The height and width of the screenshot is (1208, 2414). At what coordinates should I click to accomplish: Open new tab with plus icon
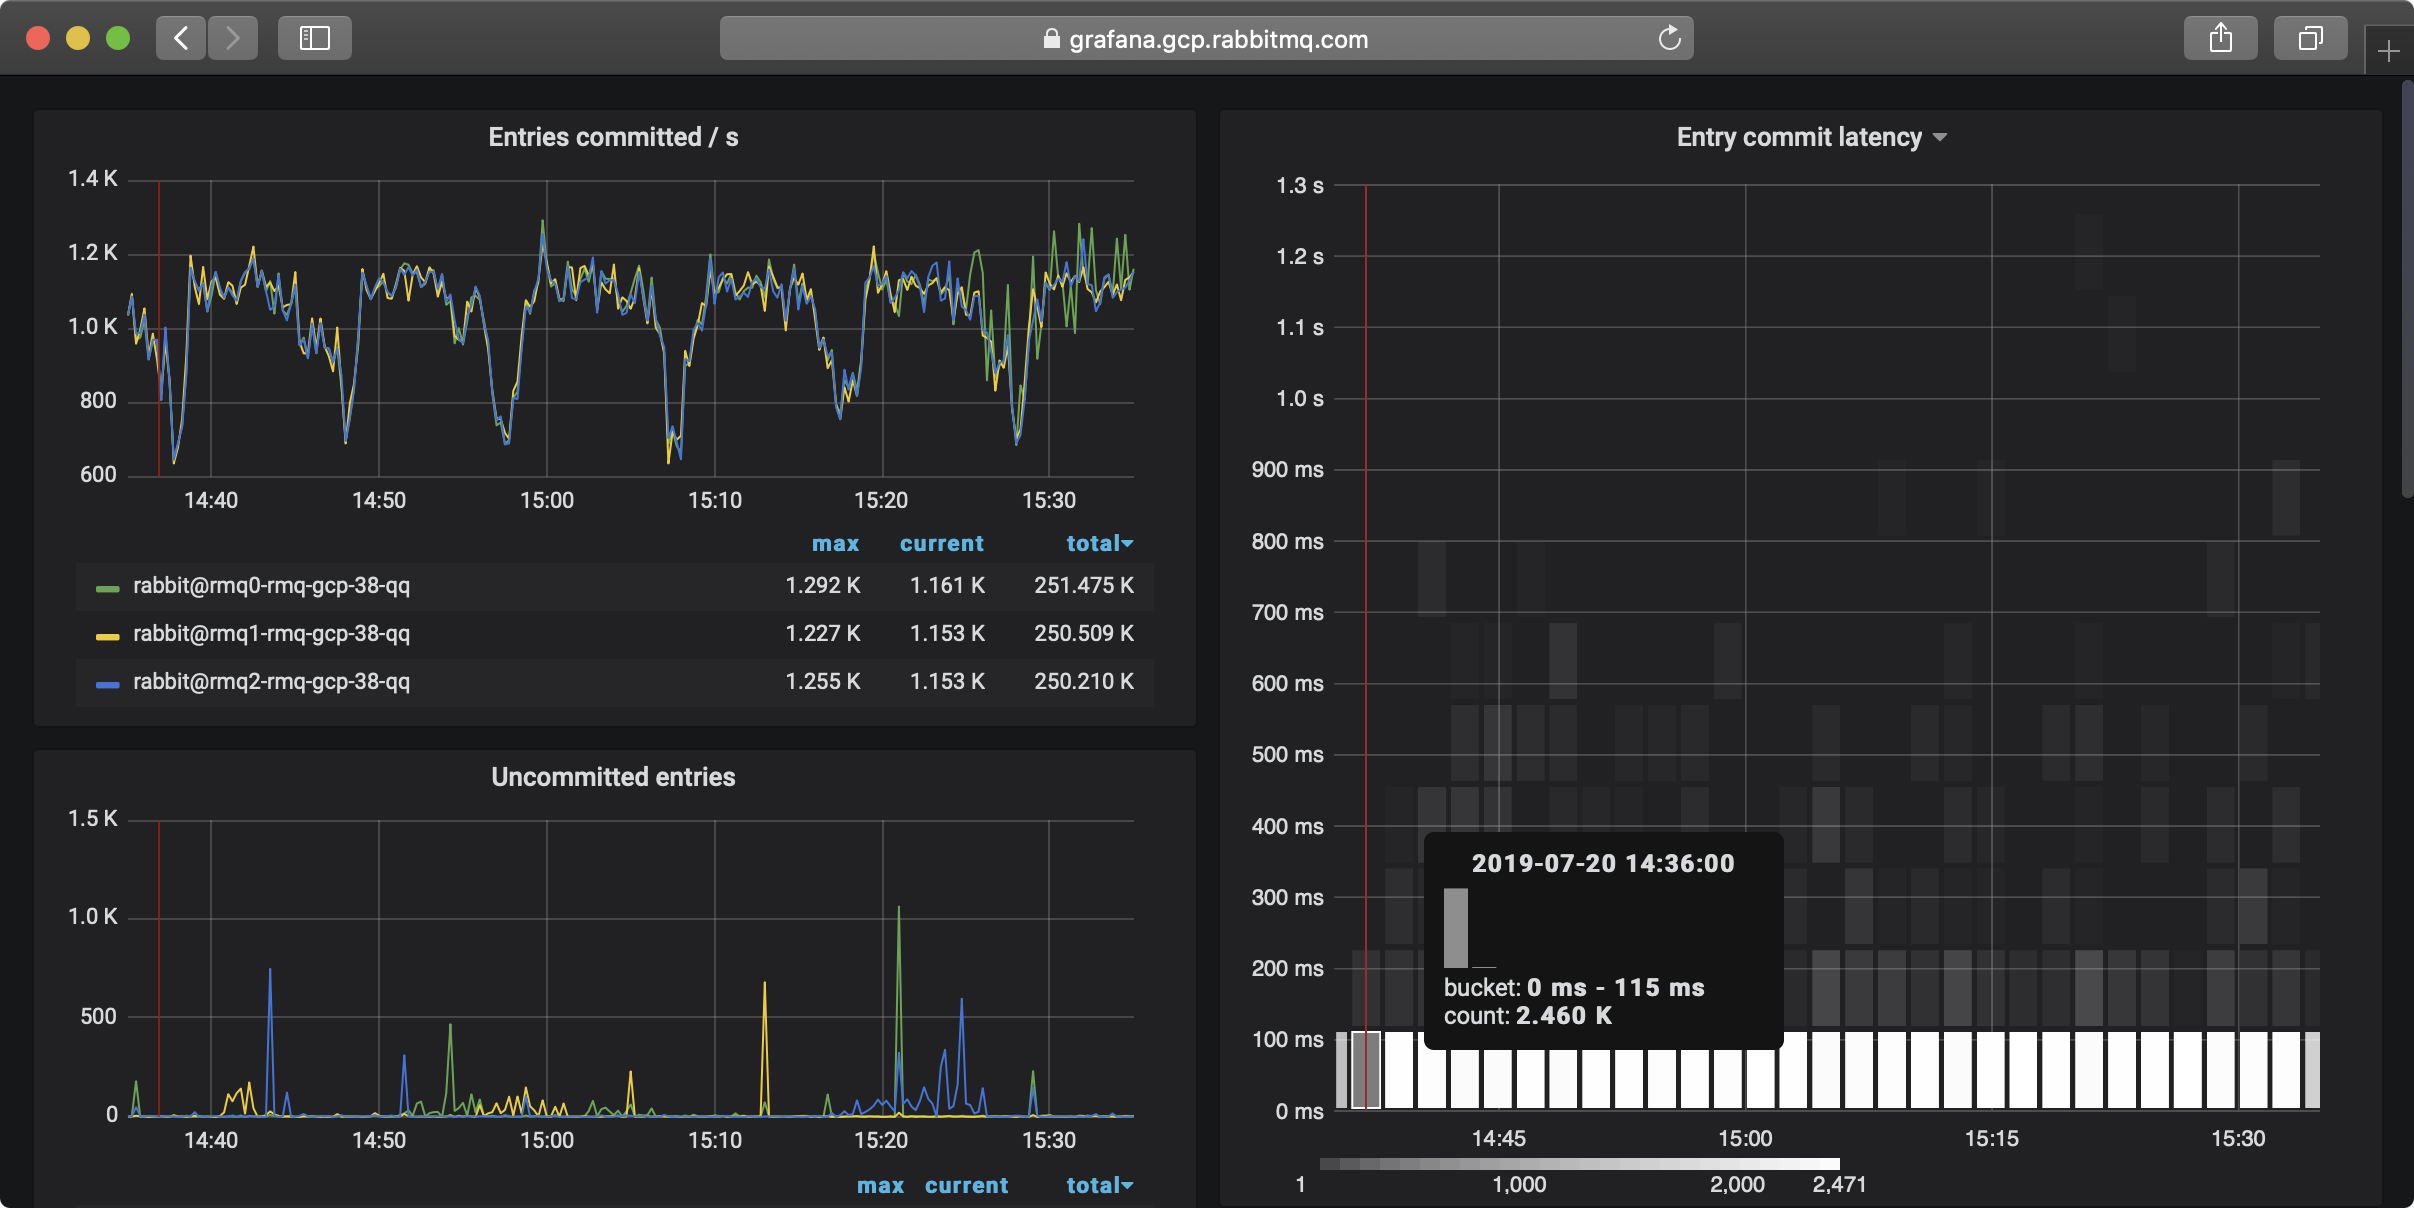click(x=2388, y=51)
